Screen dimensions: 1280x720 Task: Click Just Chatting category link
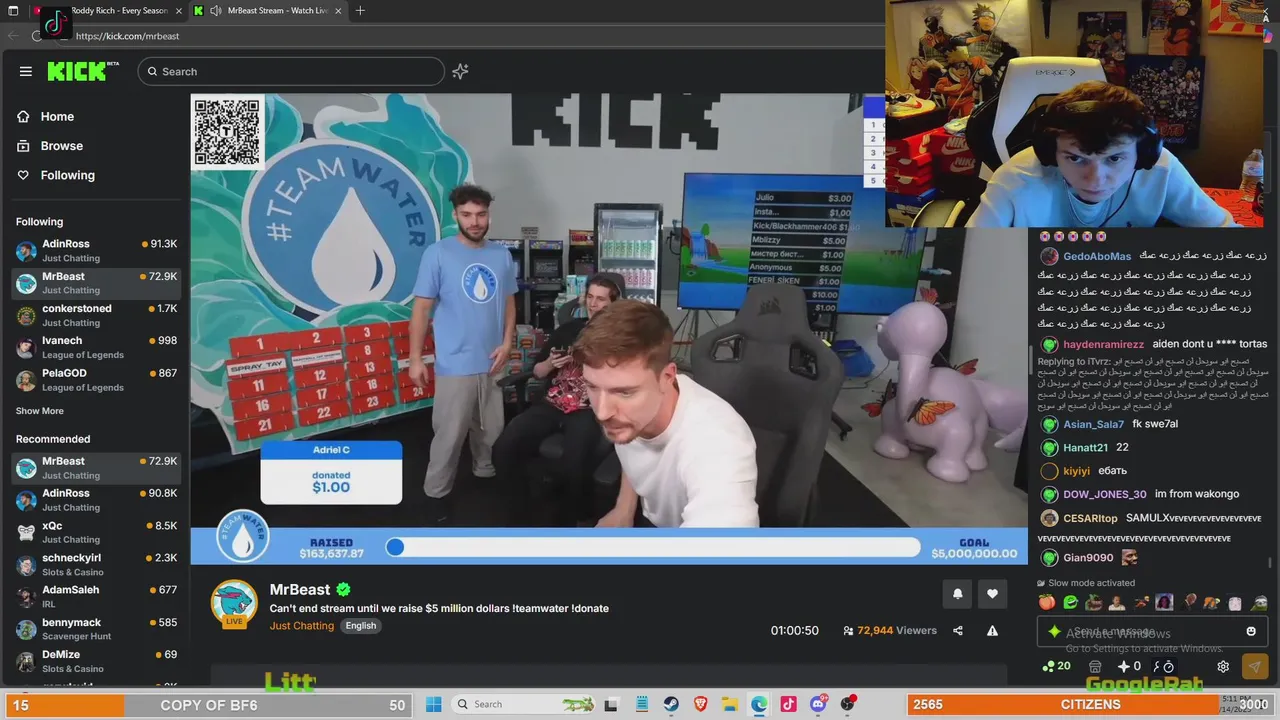coord(301,626)
